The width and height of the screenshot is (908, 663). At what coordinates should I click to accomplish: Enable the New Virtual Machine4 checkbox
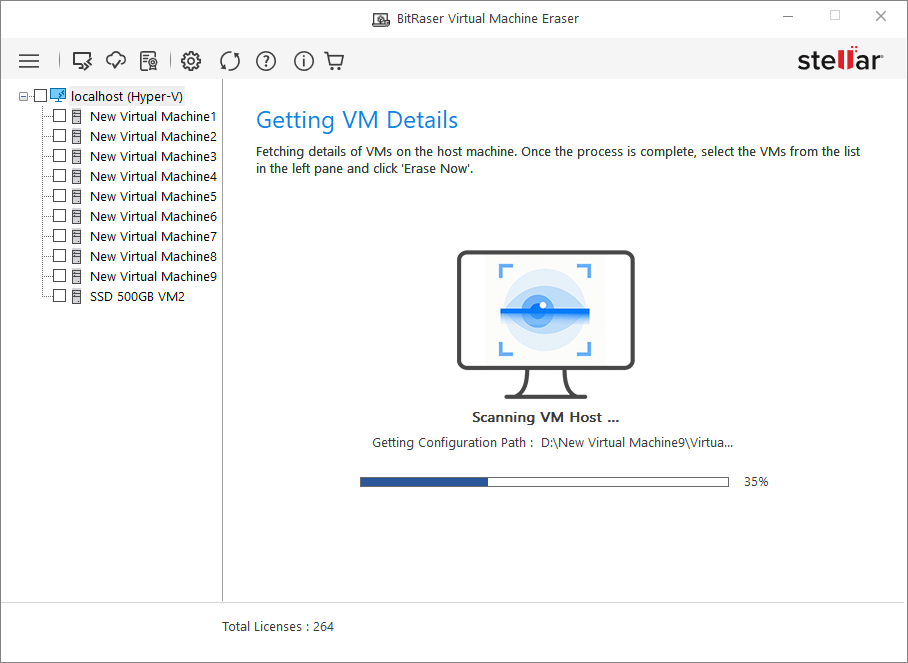tap(60, 175)
